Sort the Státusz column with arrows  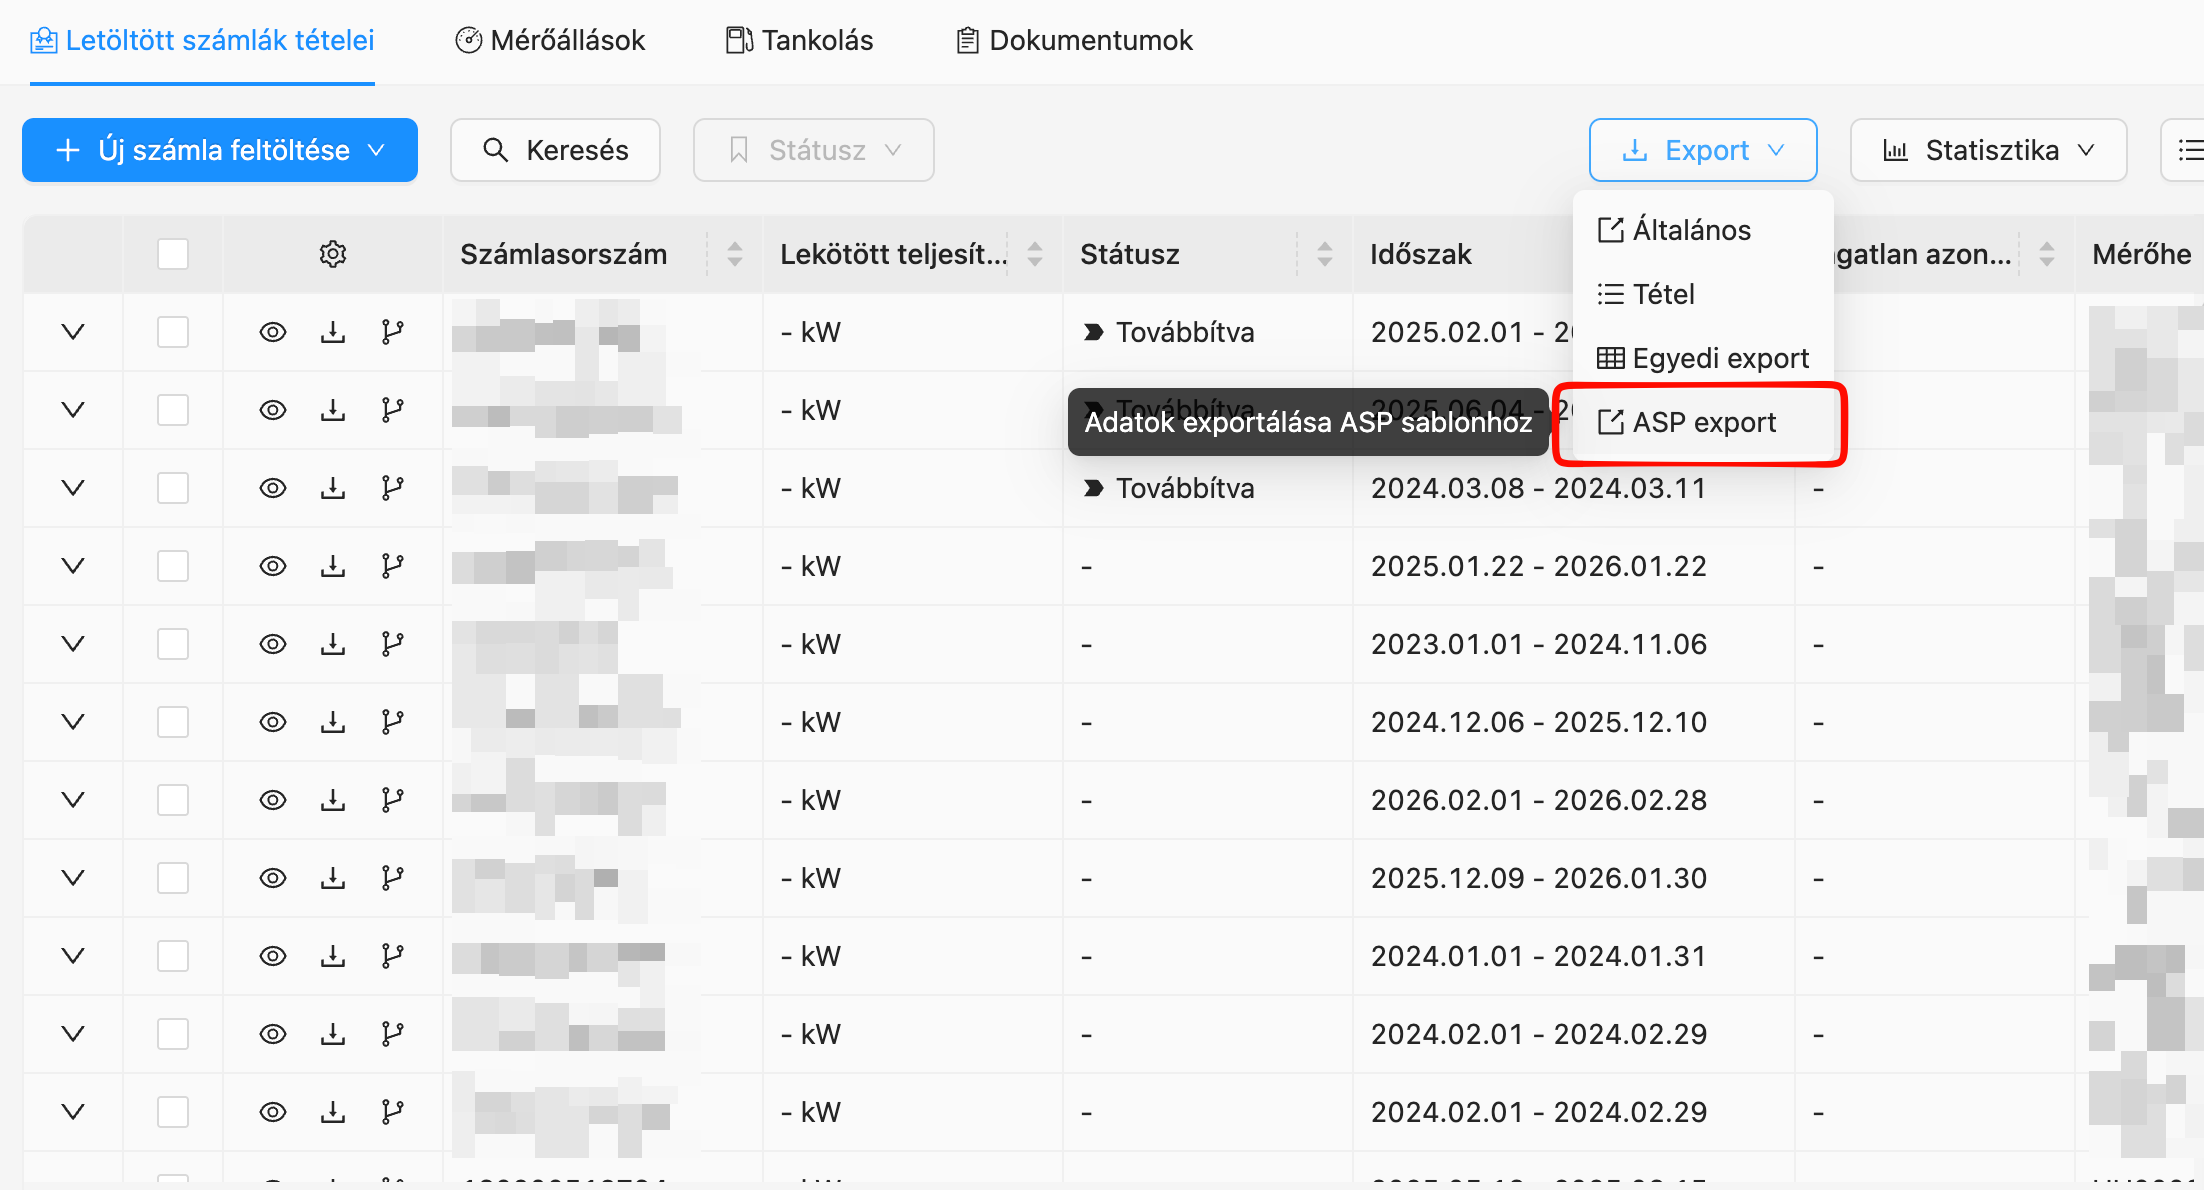(1325, 254)
